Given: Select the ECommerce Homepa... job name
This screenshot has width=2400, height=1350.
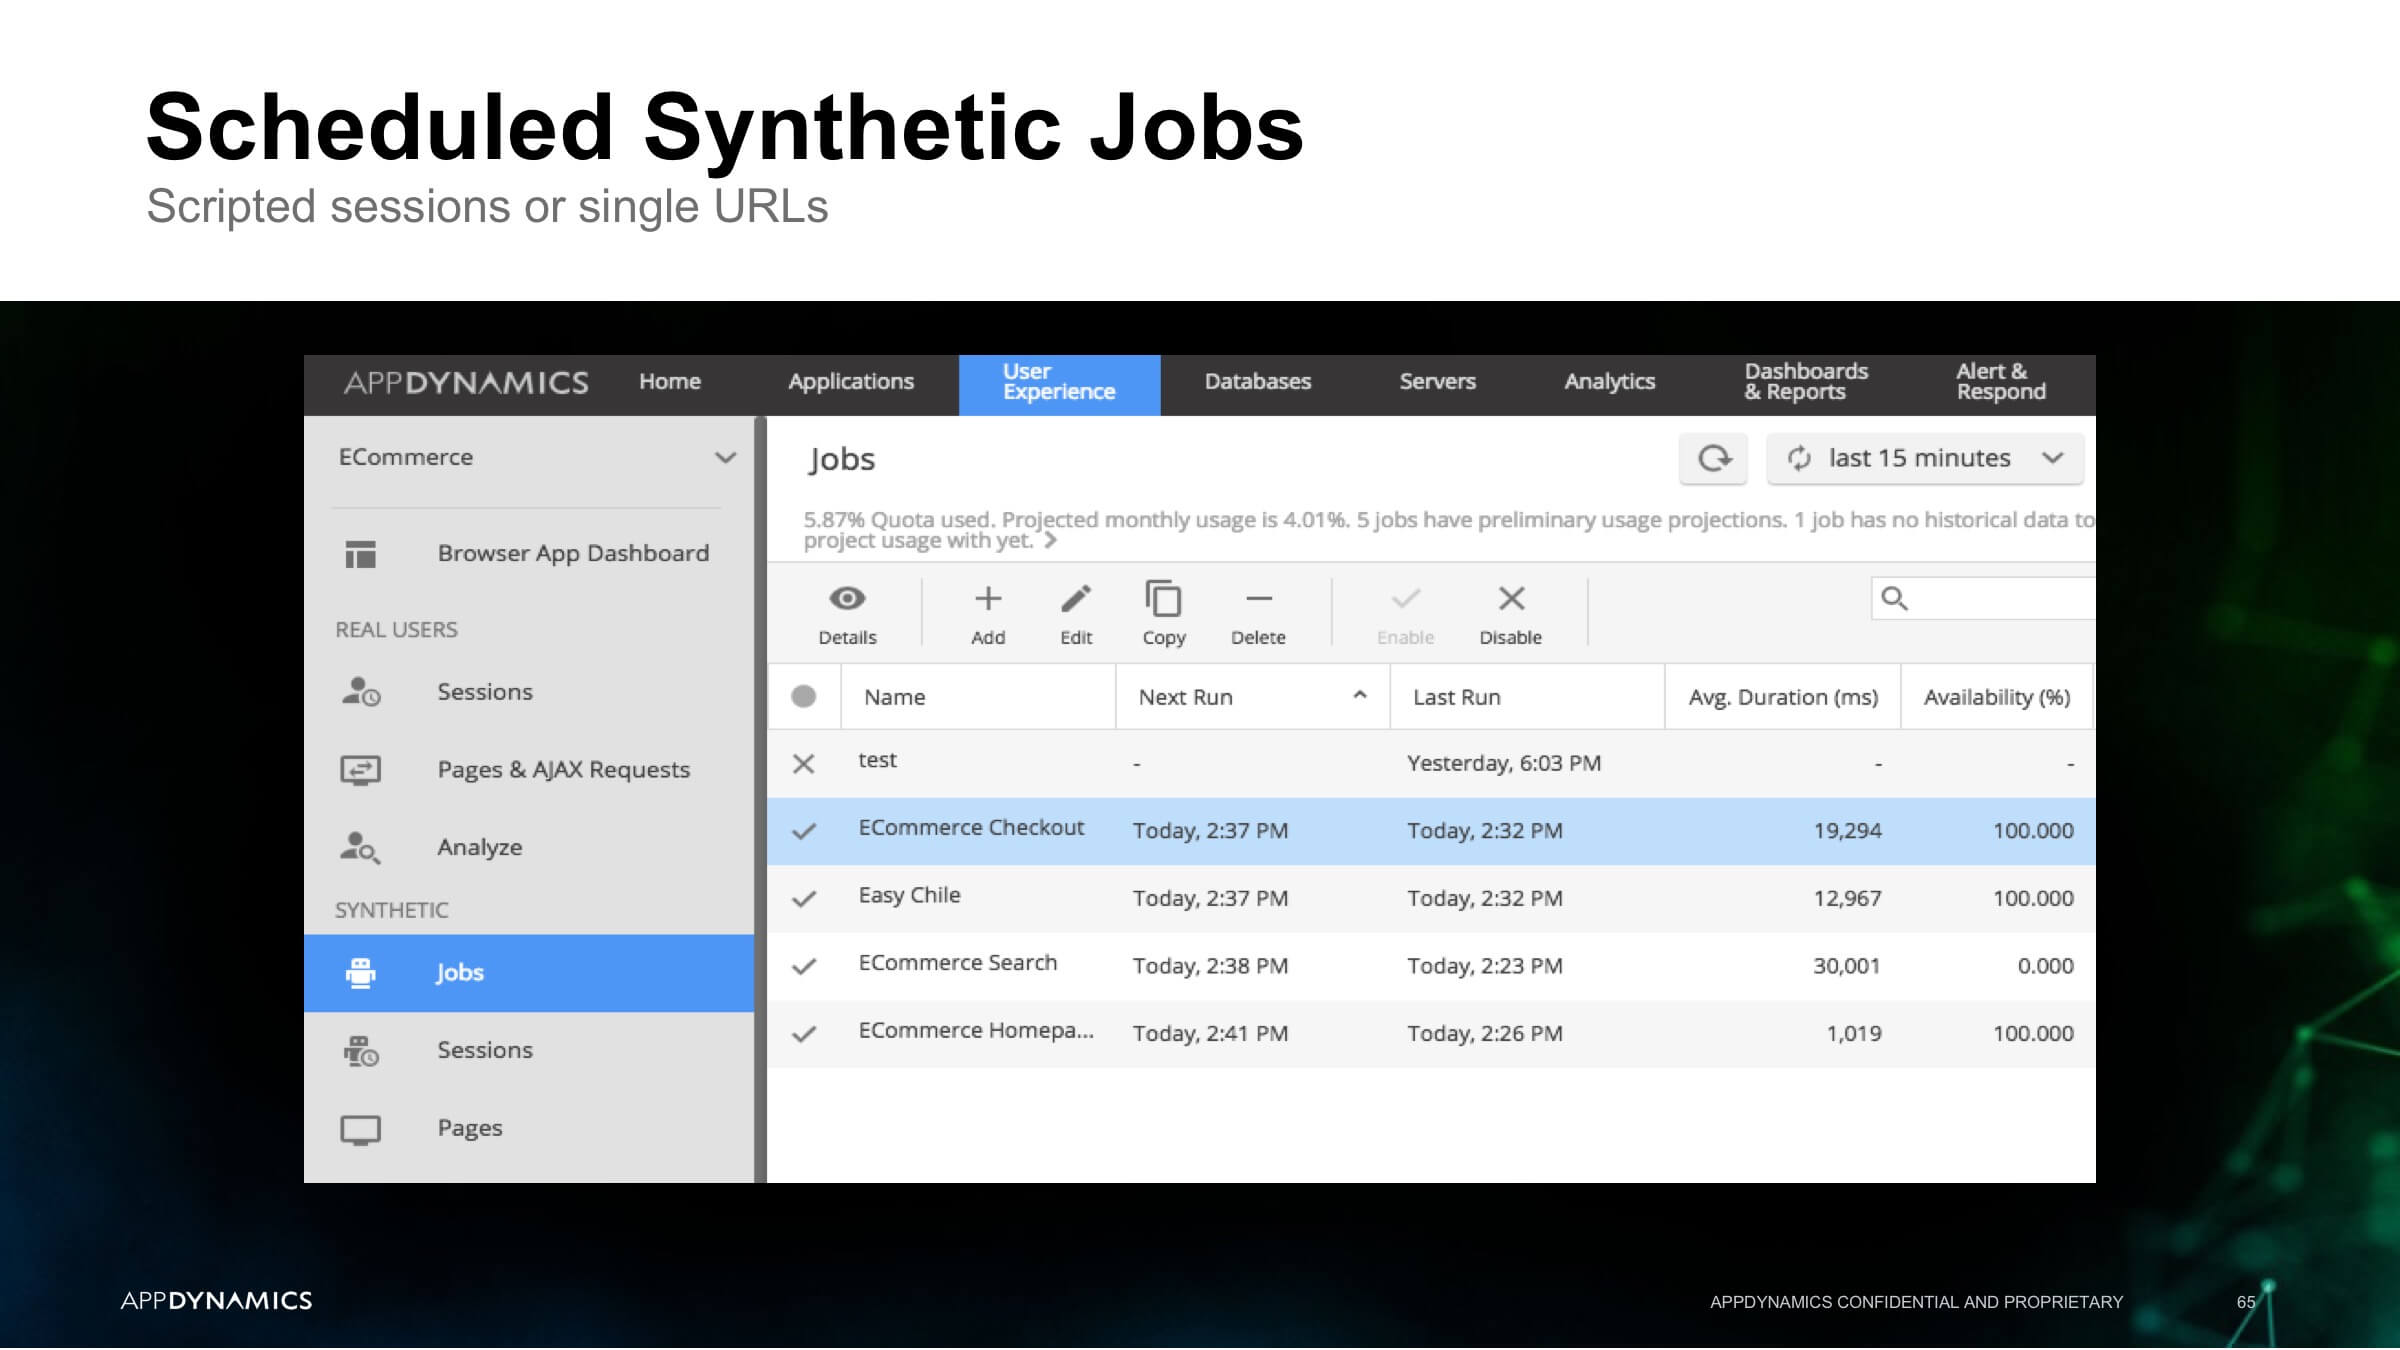Looking at the screenshot, I should pos(976,1030).
